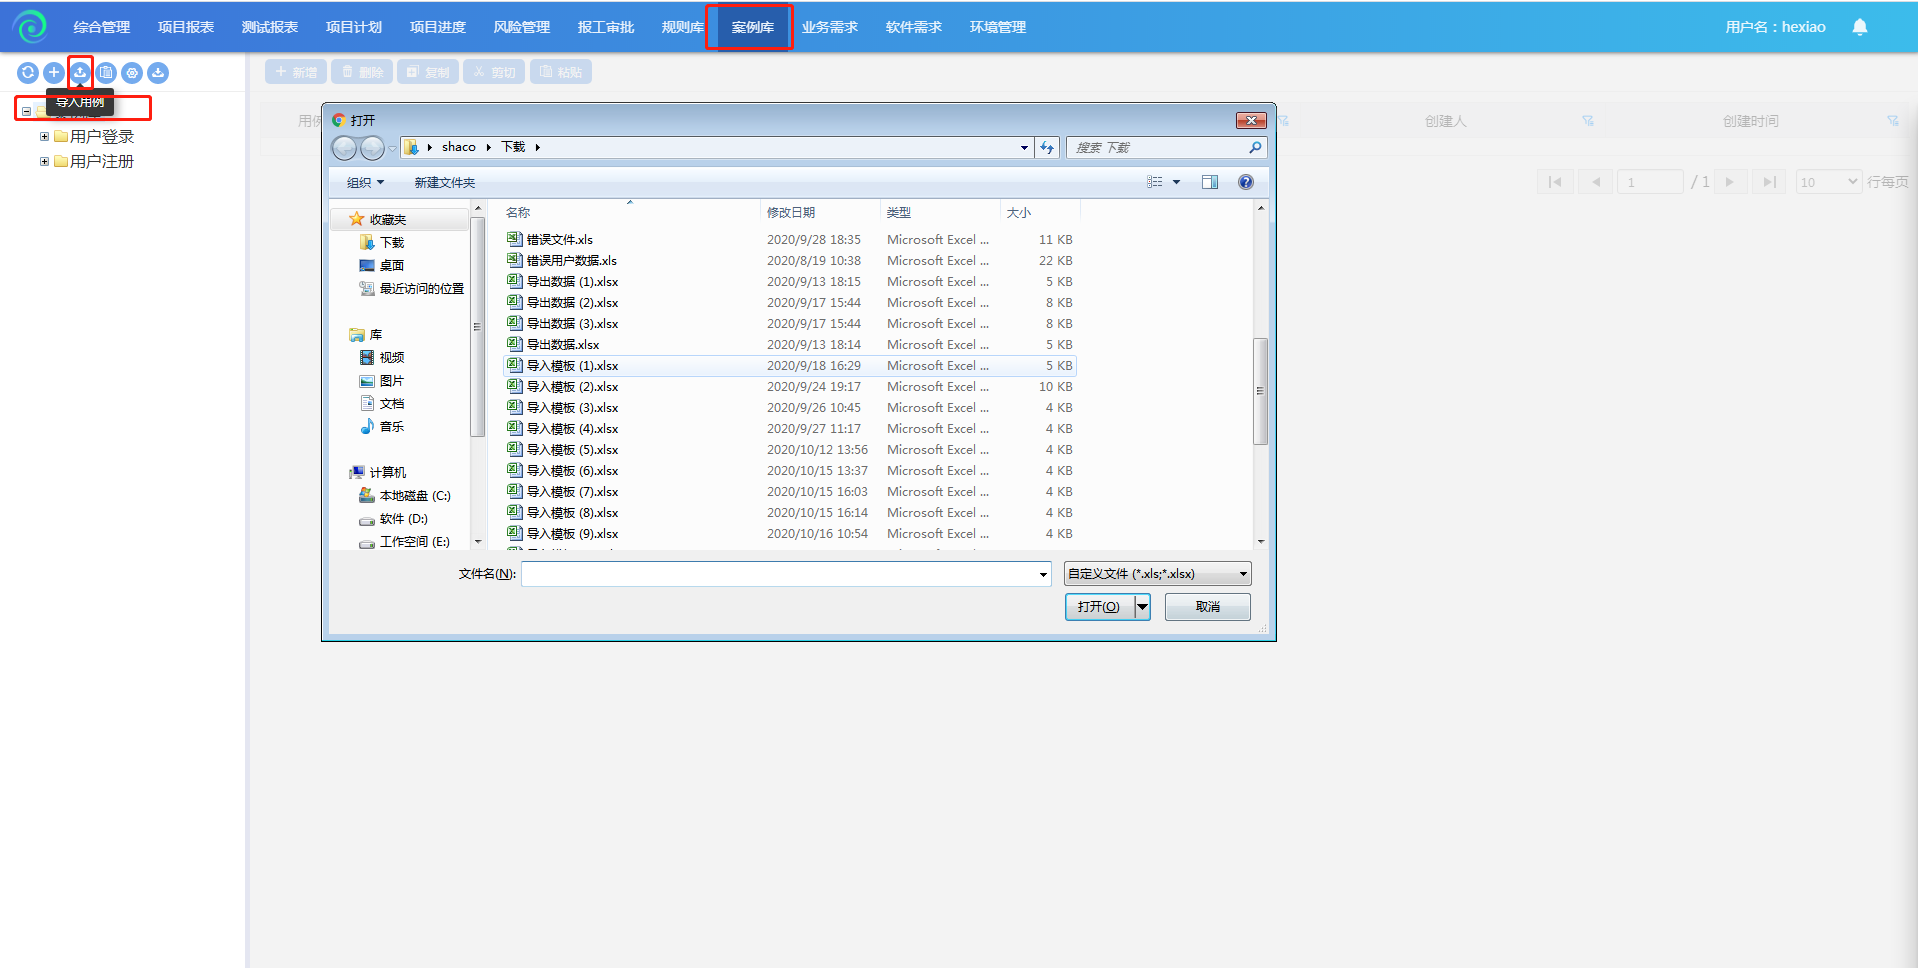Click the gear settings icon above the tree
The width and height of the screenshot is (1918, 968).
point(132,72)
